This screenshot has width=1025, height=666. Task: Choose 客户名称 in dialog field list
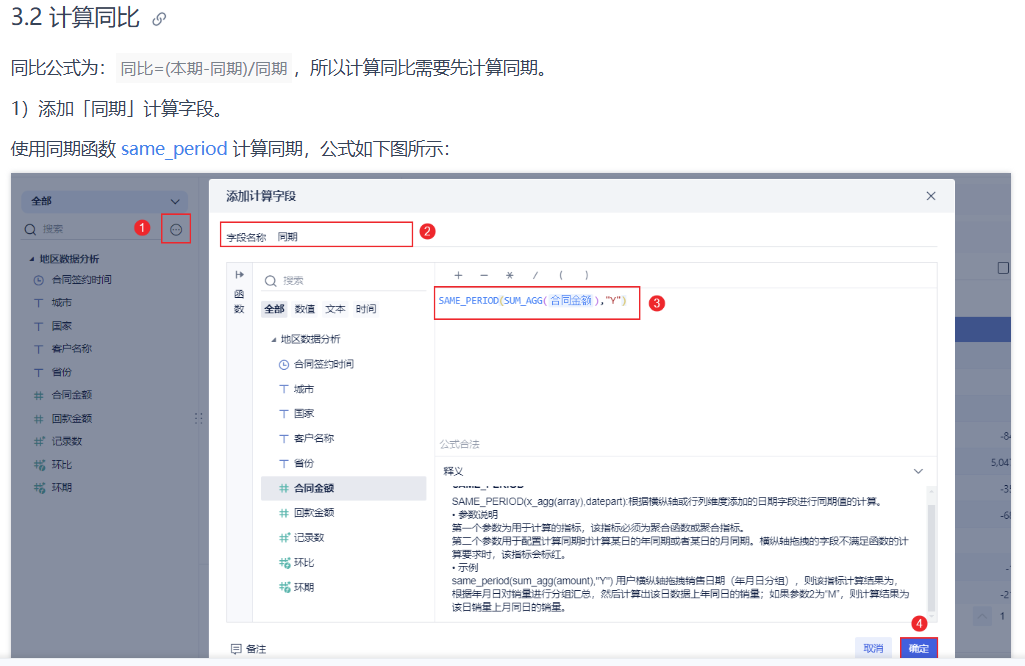[314, 439]
